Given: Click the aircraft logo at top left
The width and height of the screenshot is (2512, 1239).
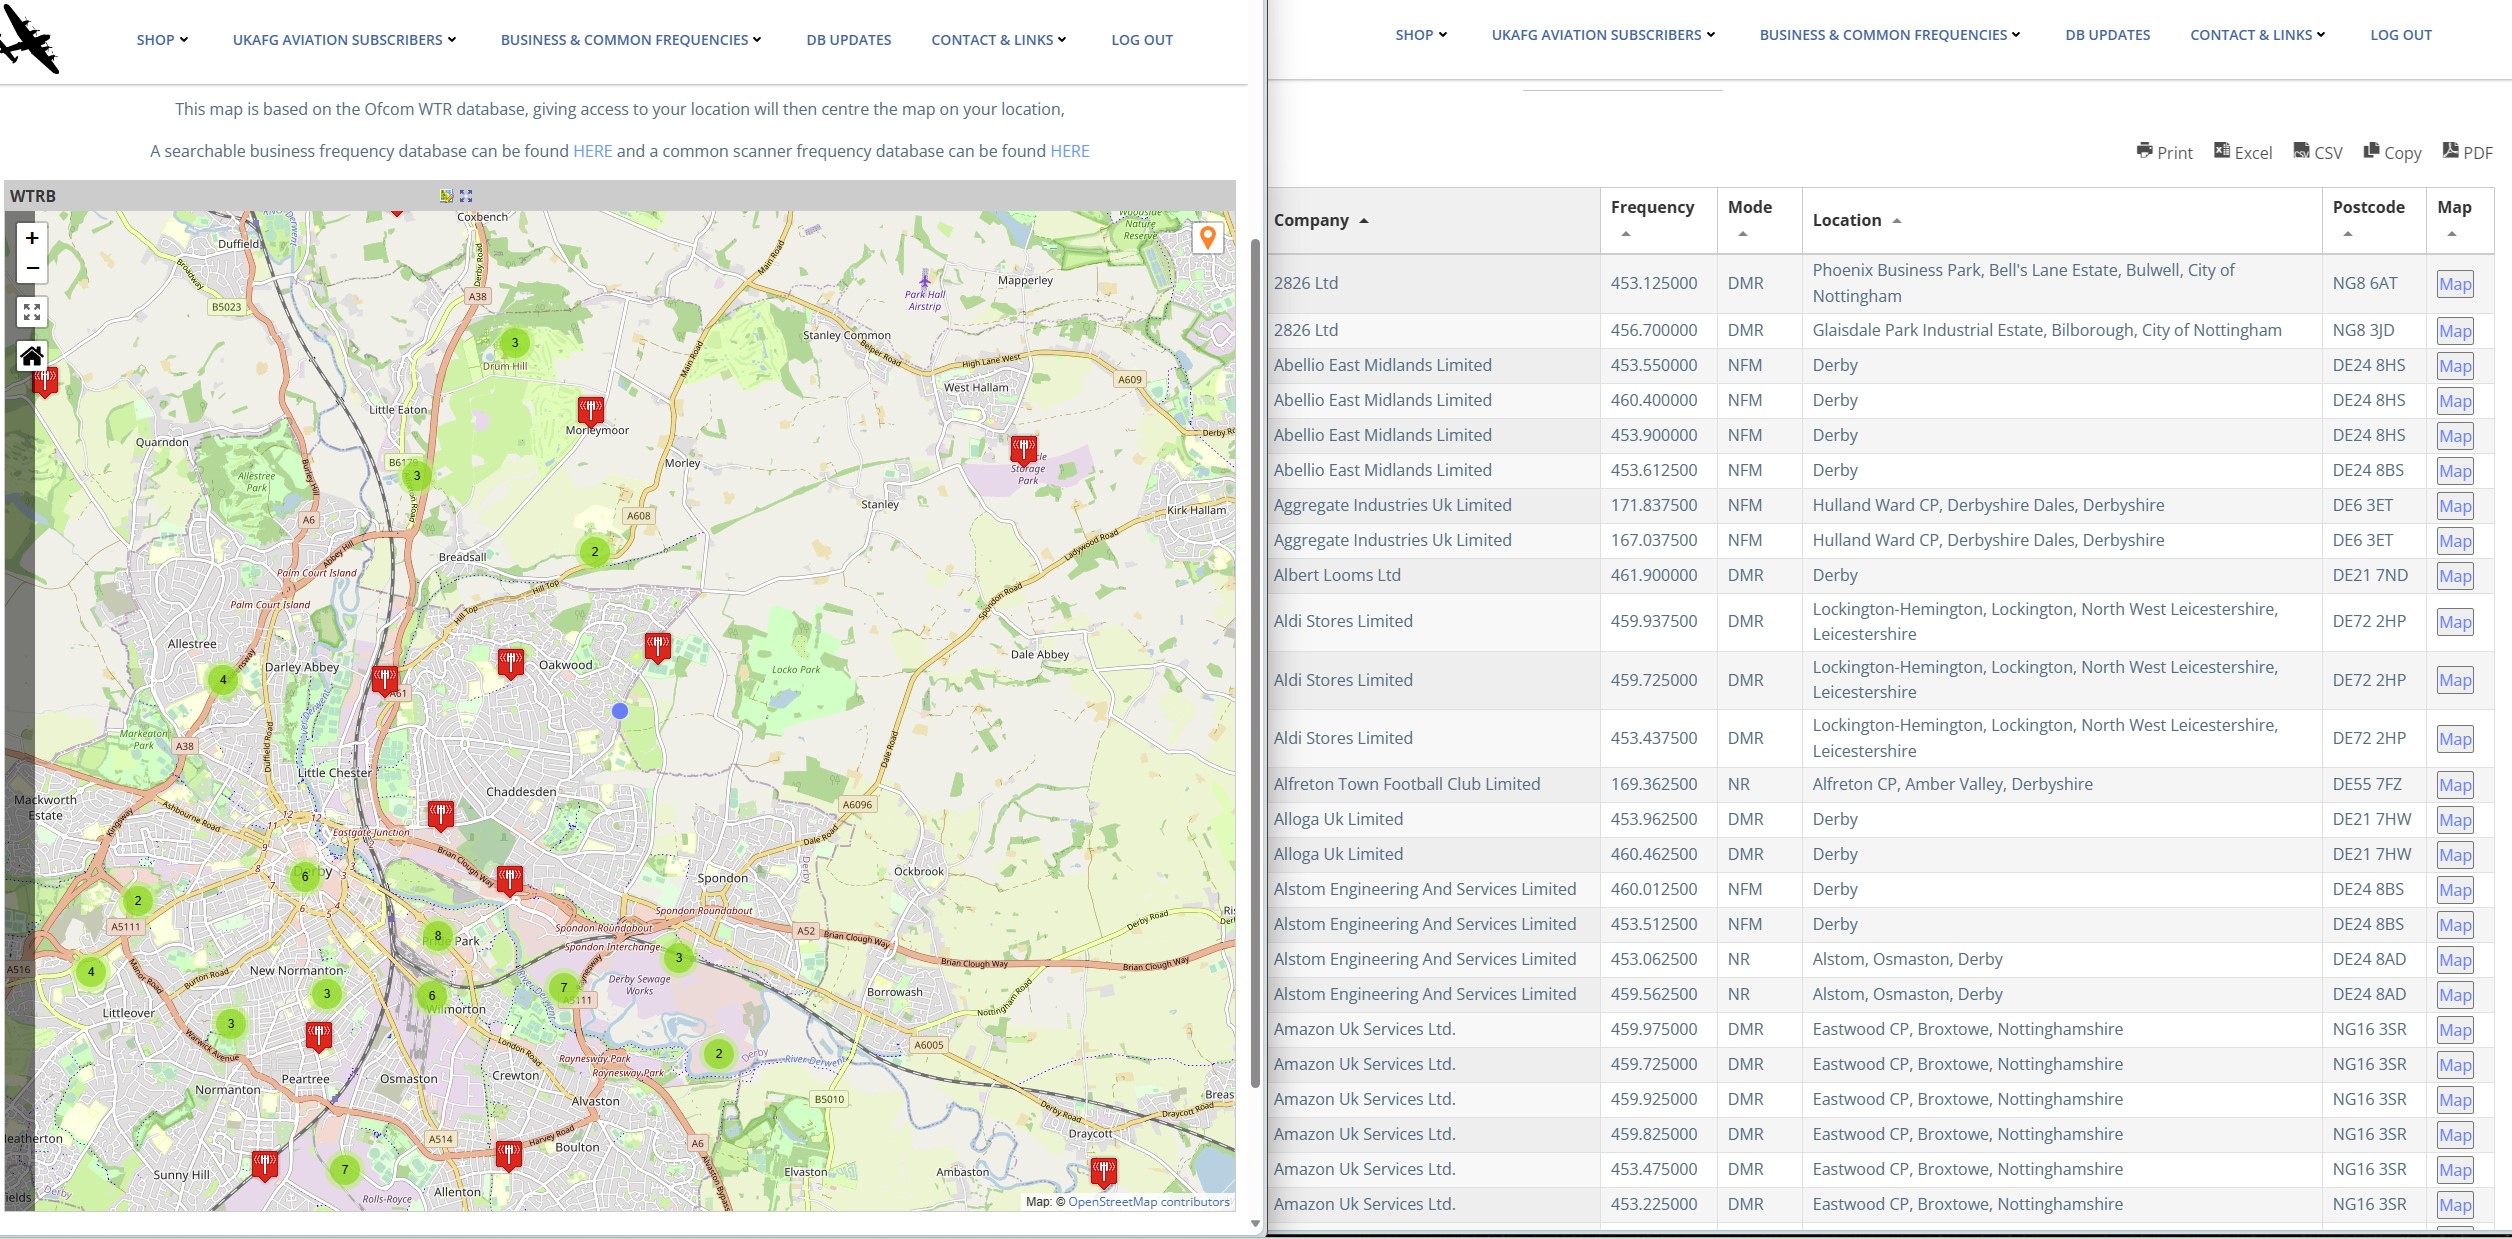Looking at the screenshot, I should point(30,38).
